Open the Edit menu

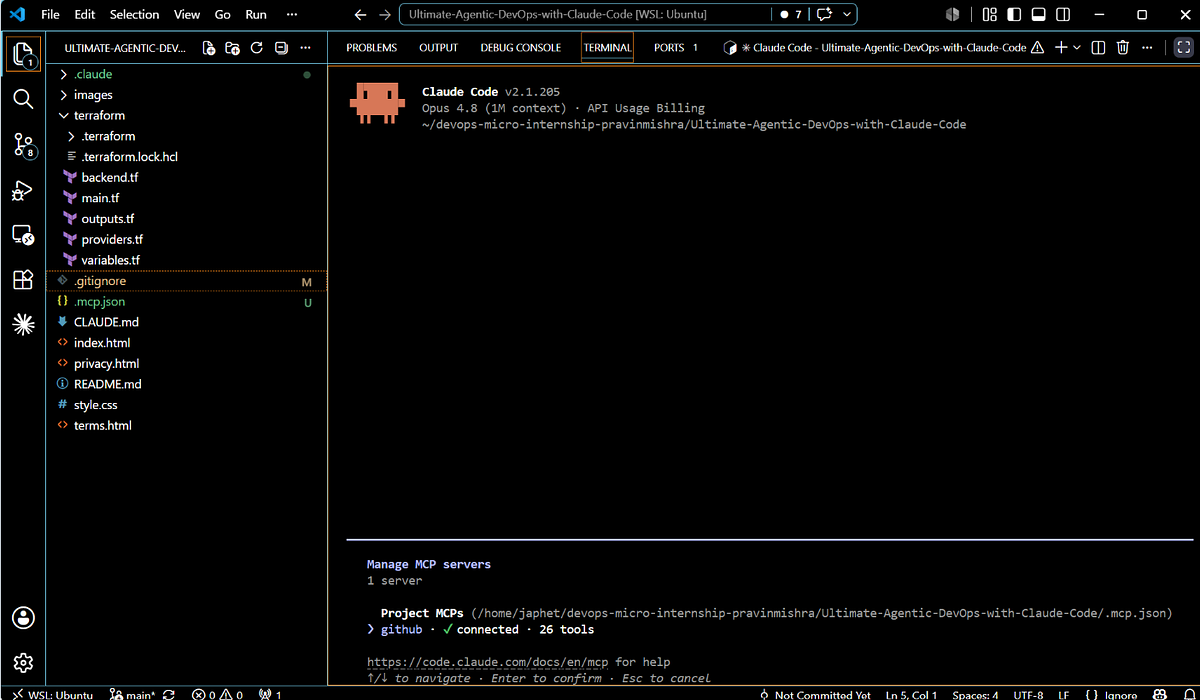coord(85,15)
